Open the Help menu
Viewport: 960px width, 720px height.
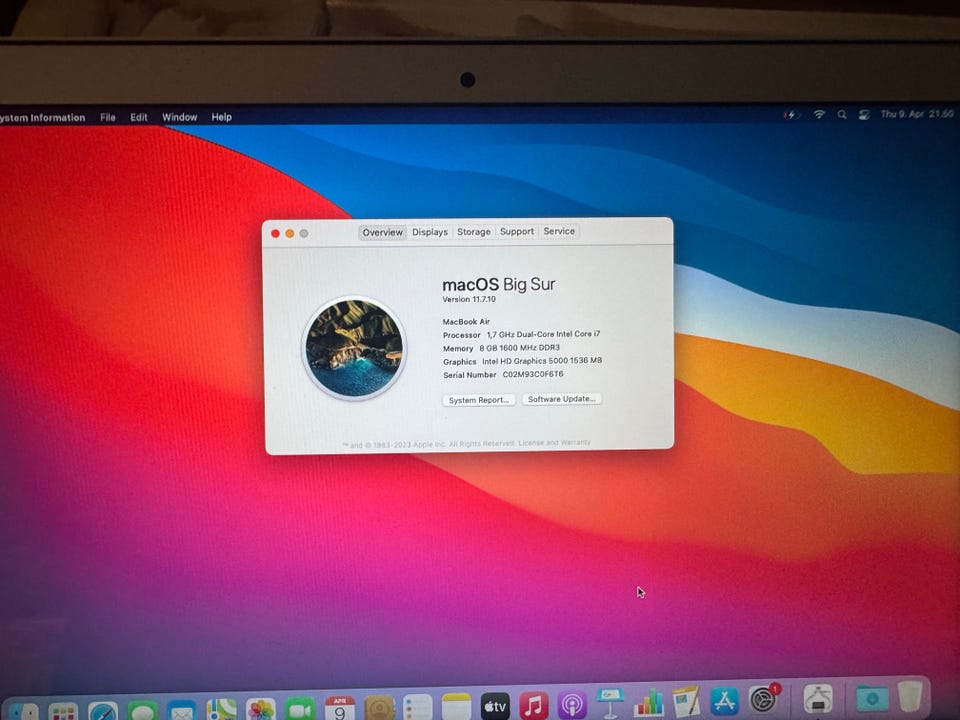coord(222,117)
